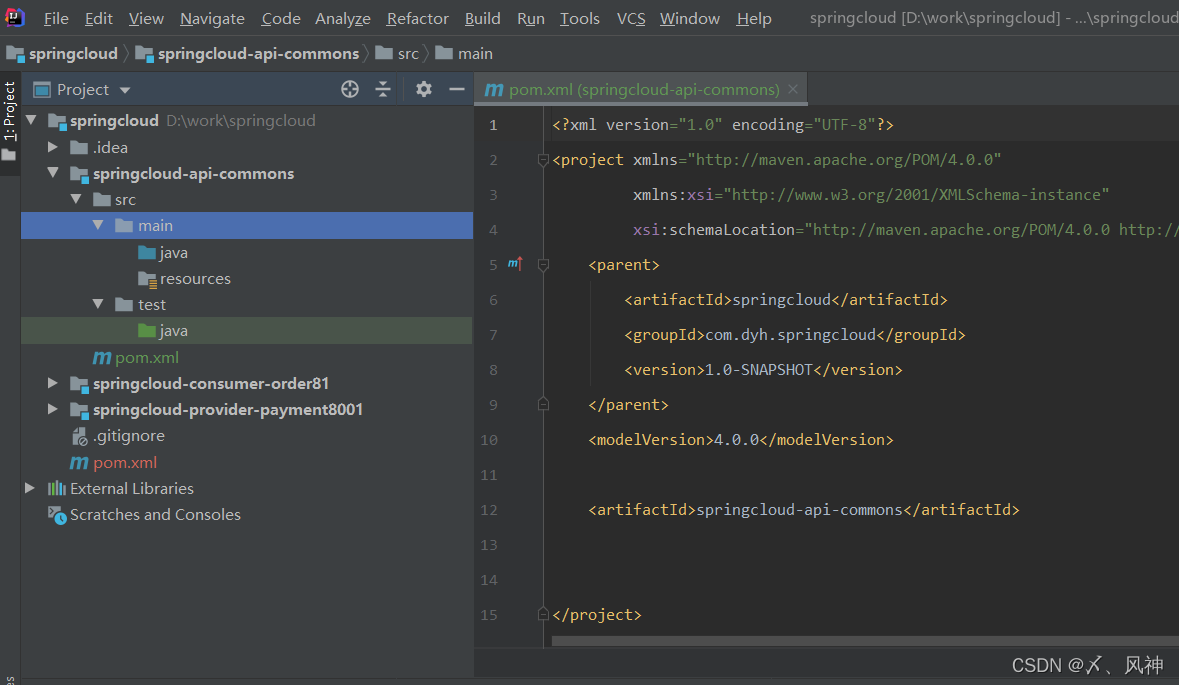Click main breadcrumb in navigation bar
Image resolution: width=1179 pixels, height=685 pixels.
tap(465, 53)
